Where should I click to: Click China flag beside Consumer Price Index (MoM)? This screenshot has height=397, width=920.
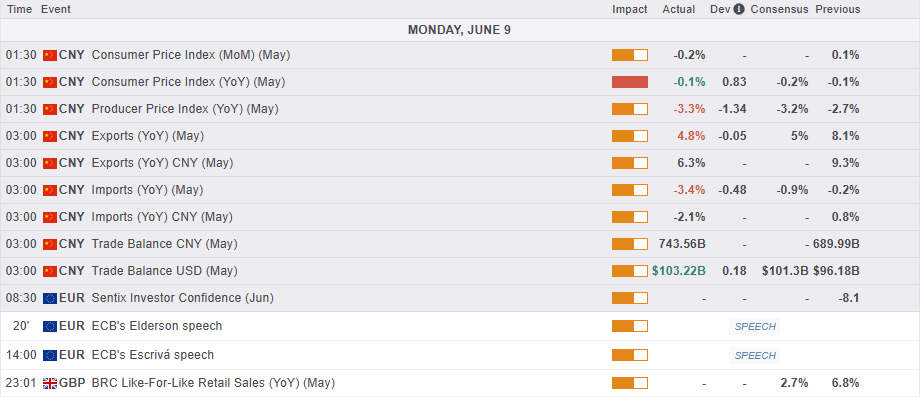pos(50,55)
